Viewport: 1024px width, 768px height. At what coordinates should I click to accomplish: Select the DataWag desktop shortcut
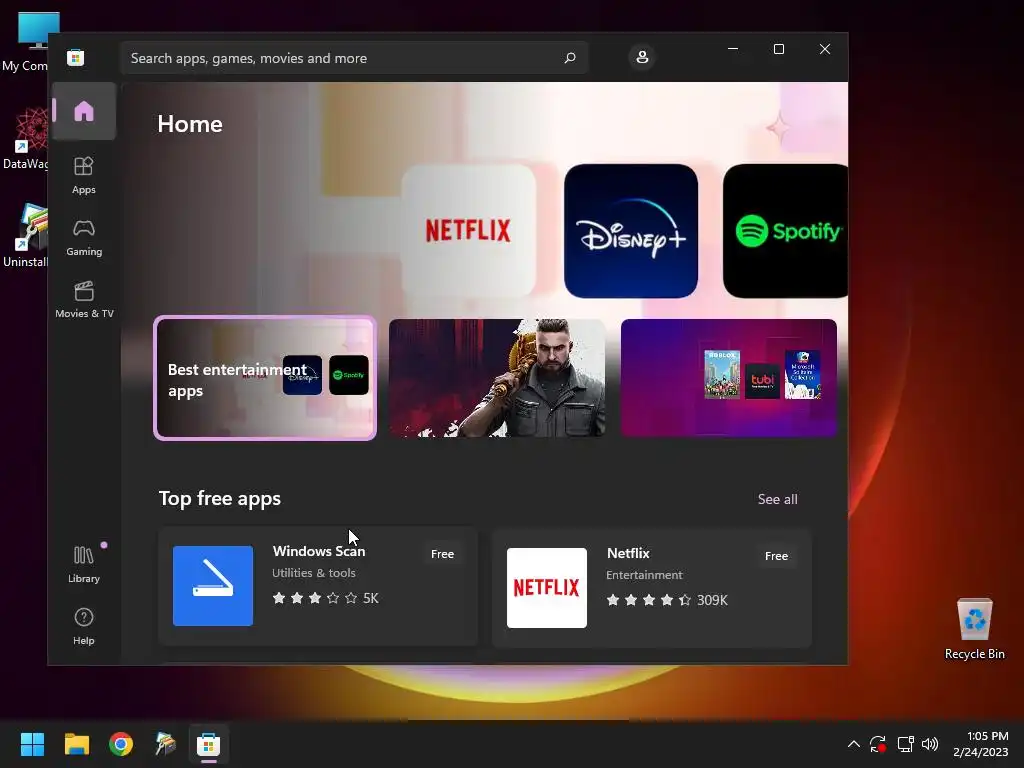[26, 139]
